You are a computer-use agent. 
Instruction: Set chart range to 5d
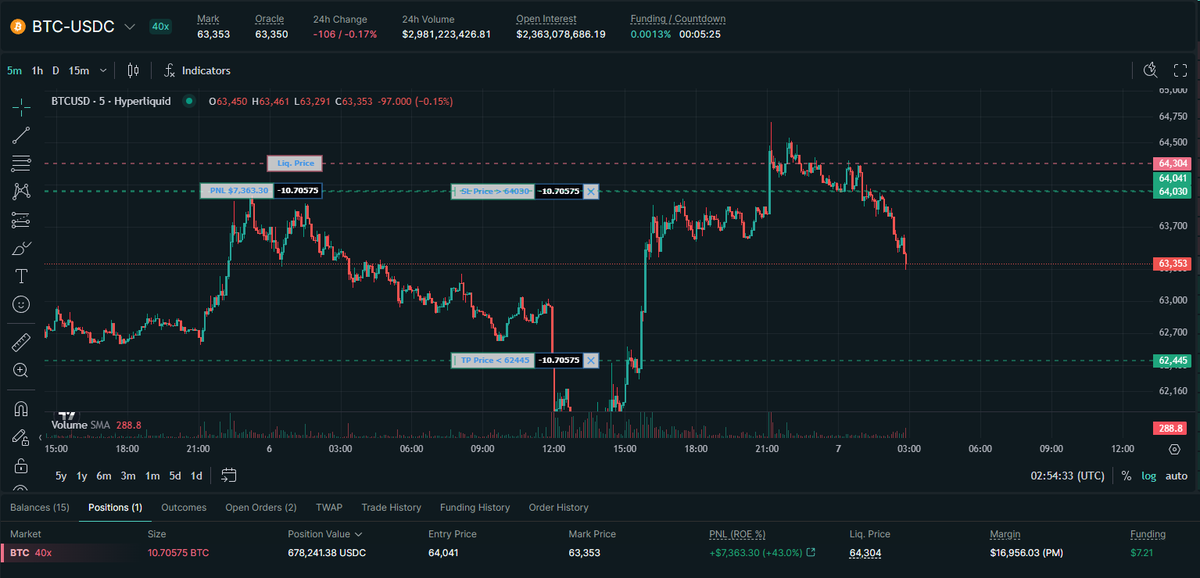point(175,476)
